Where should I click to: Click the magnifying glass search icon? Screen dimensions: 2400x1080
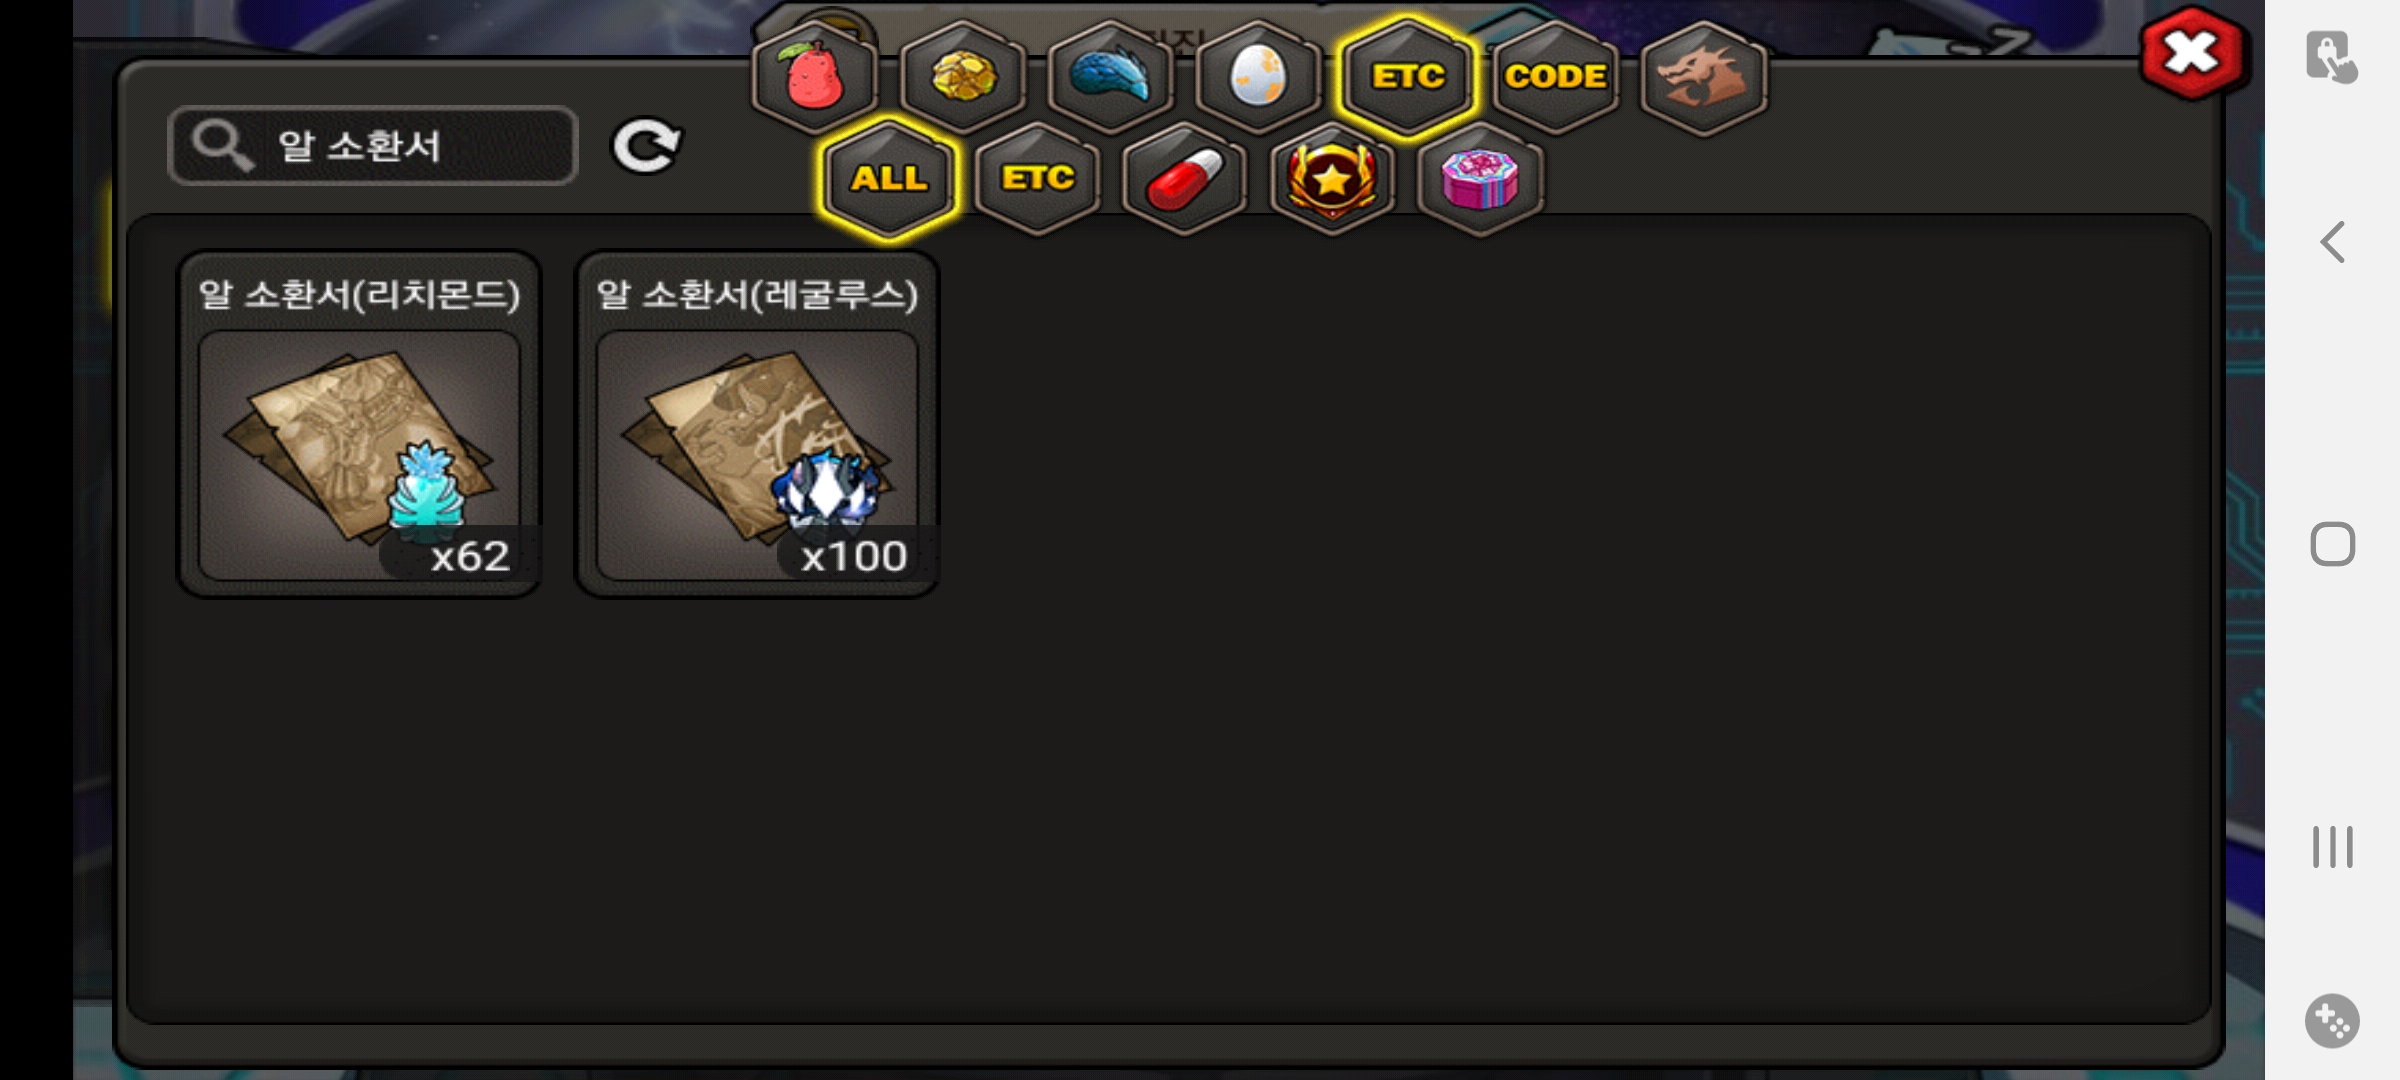222,146
